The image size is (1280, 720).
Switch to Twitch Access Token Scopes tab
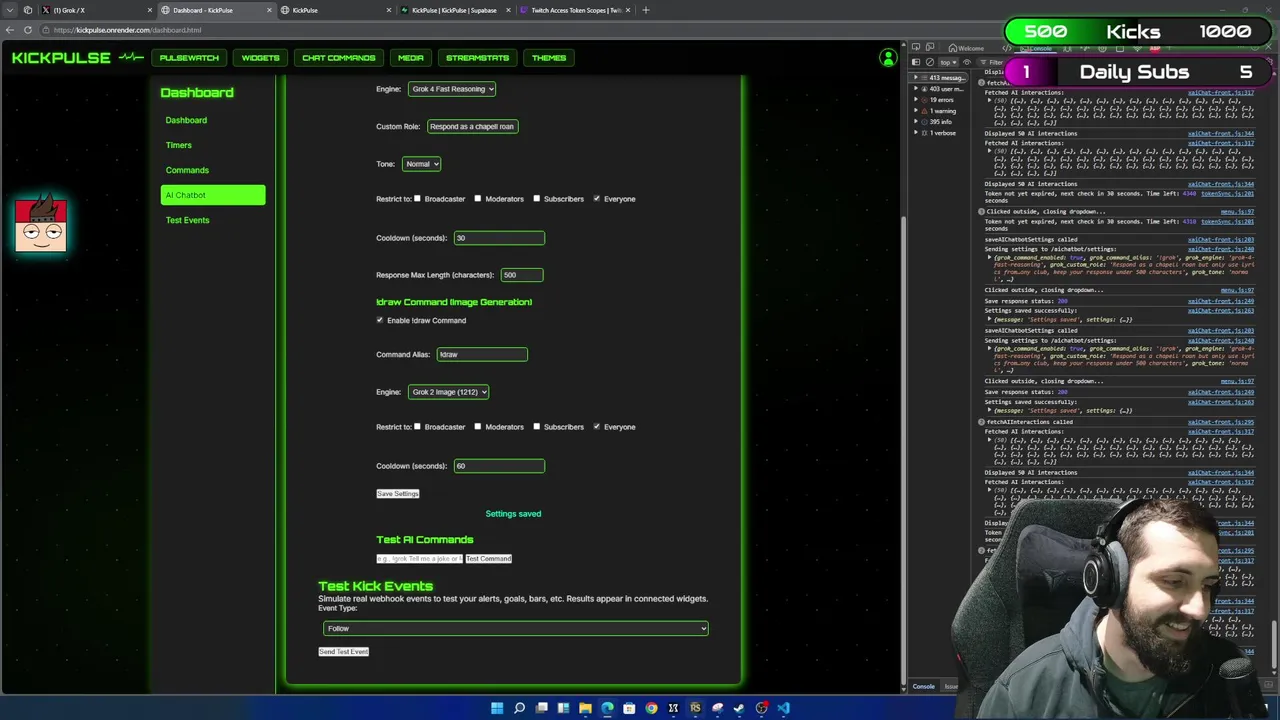pyautogui.click(x=575, y=10)
